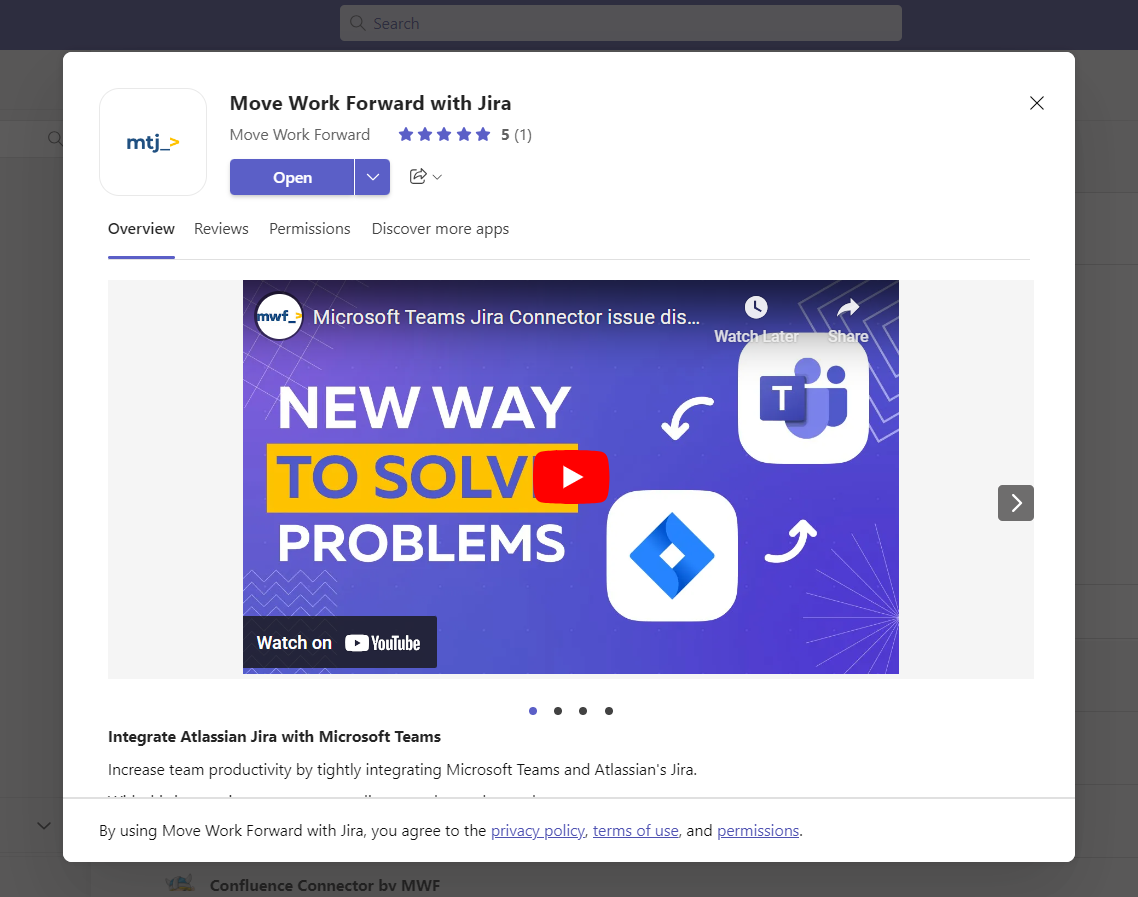Switch to the Reviews tab
Image resolution: width=1138 pixels, height=897 pixels.
[x=221, y=229]
